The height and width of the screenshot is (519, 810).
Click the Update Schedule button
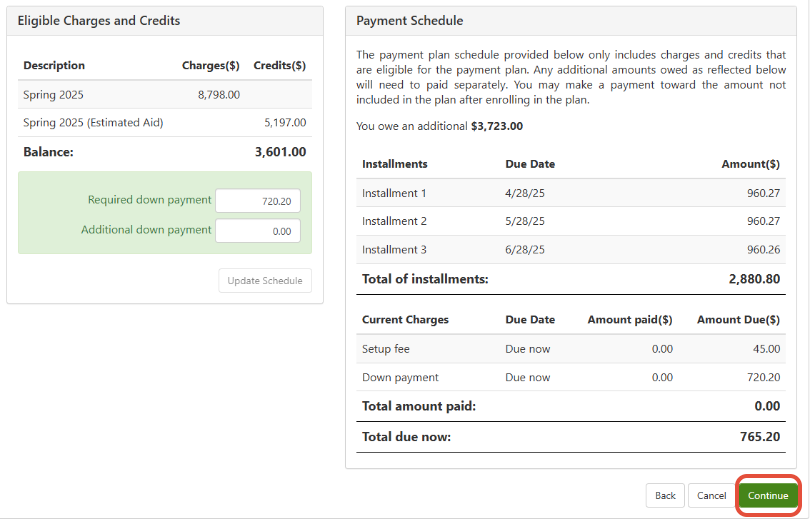tap(265, 280)
